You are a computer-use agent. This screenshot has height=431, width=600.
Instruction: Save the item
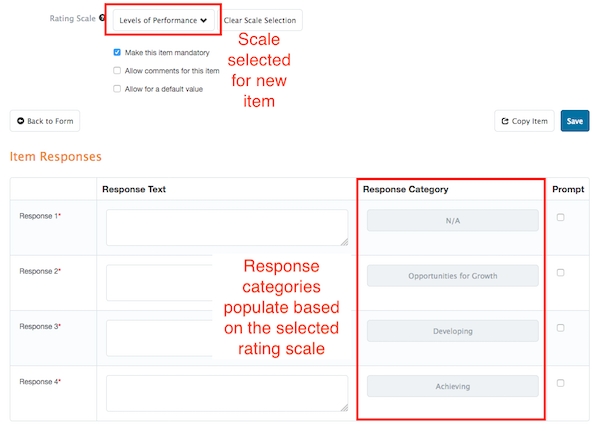[x=575, y=121]
